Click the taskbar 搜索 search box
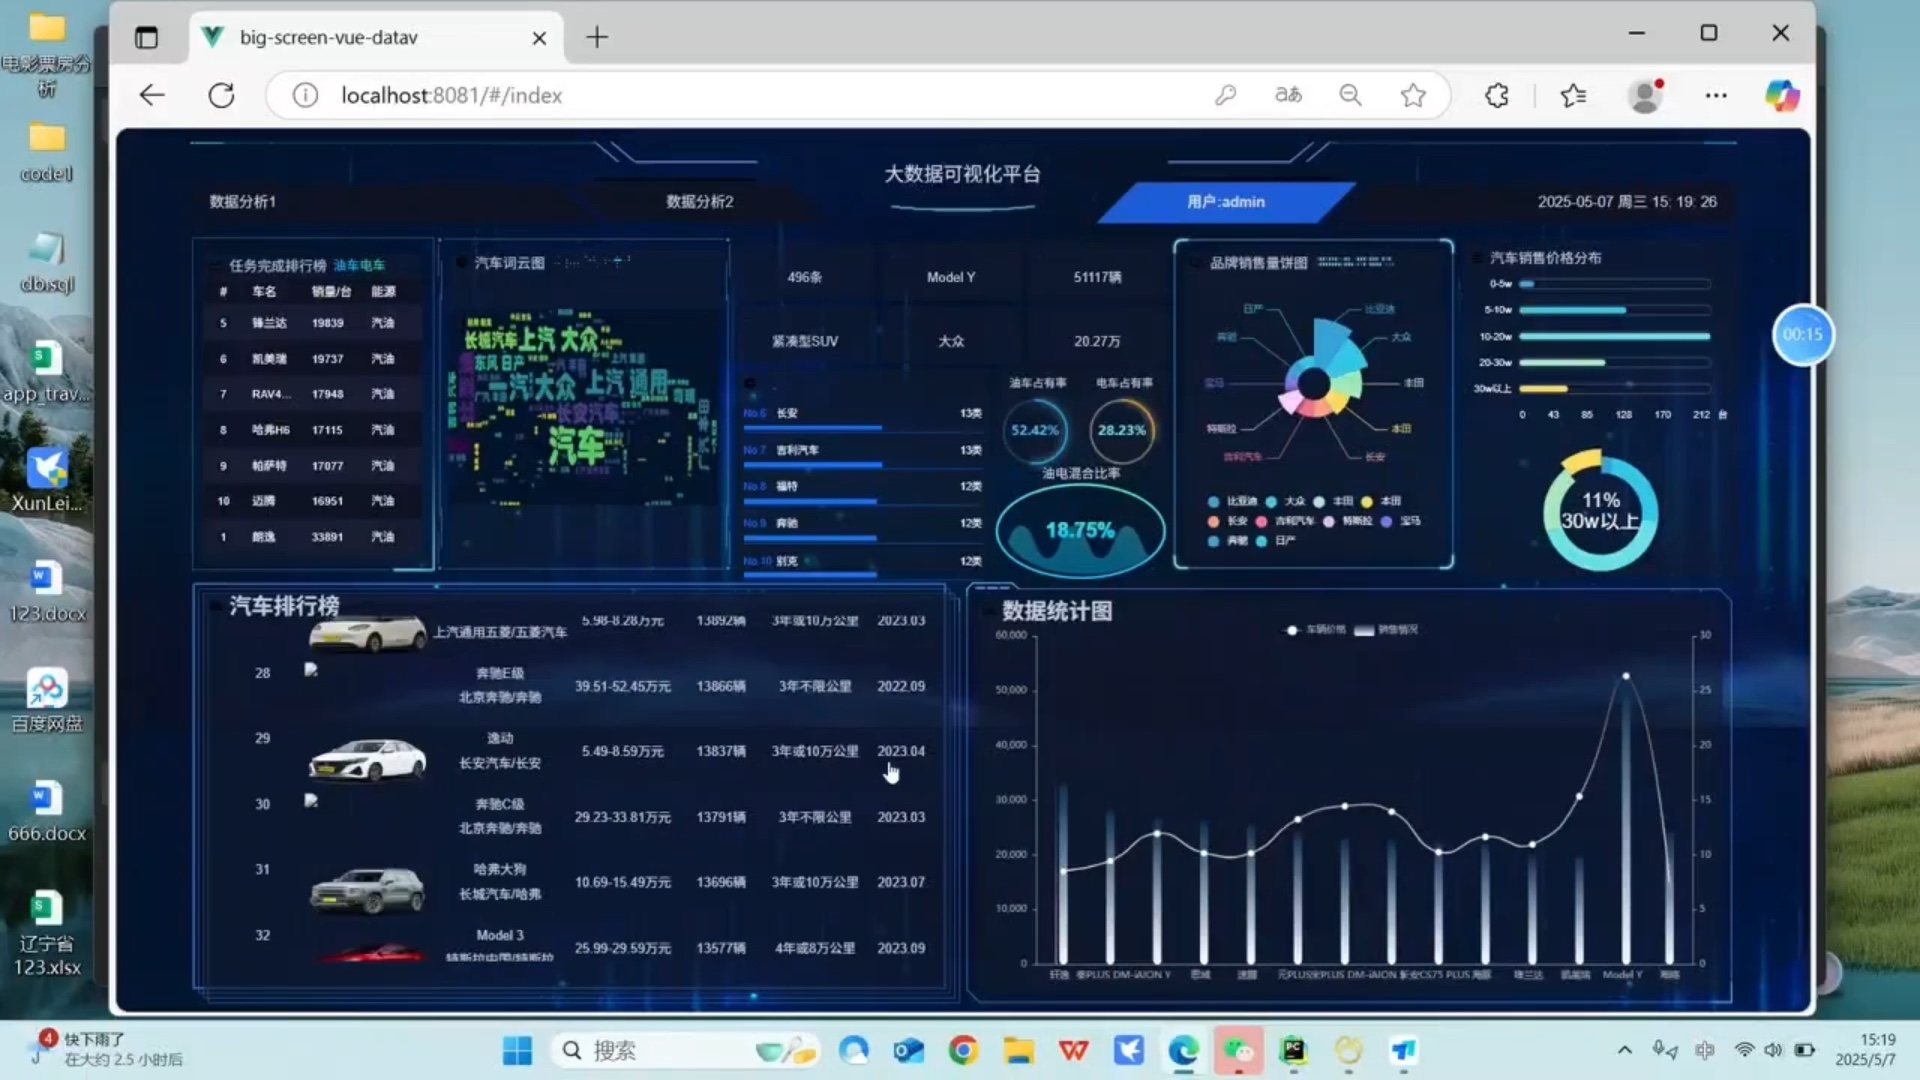 (x=685, y=1051)
